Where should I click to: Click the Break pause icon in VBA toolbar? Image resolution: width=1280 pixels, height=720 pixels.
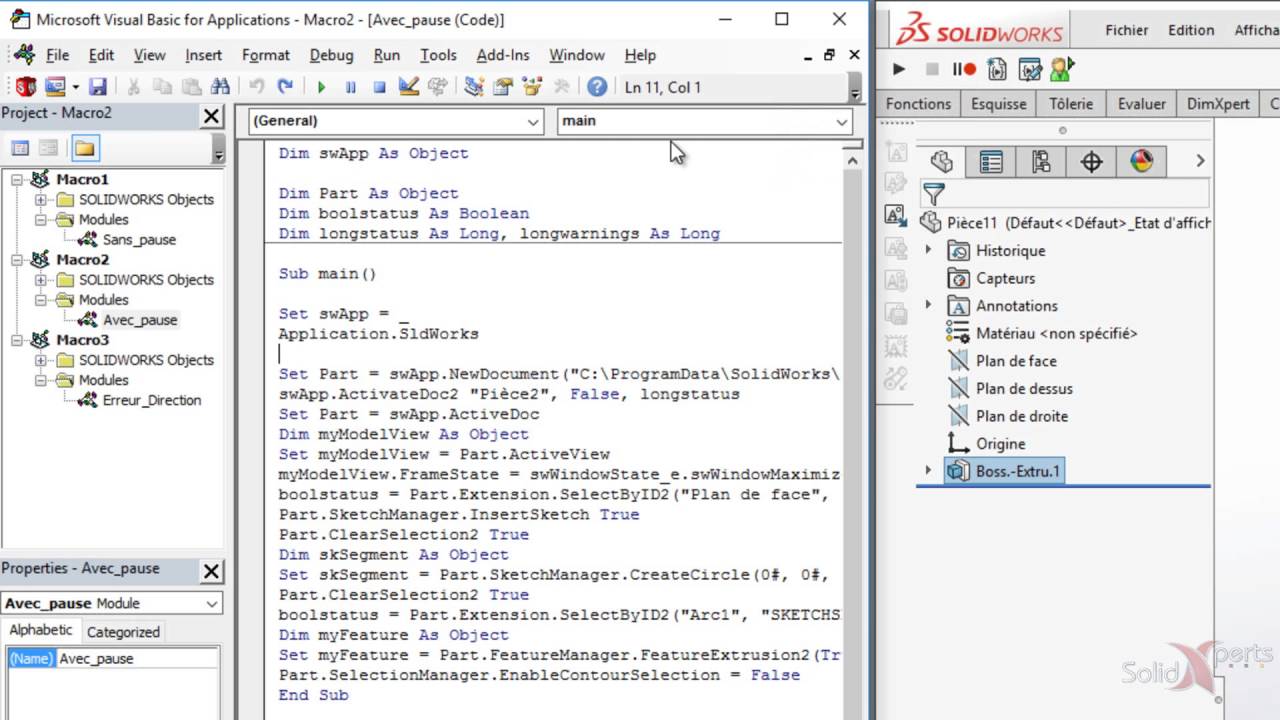pos(350,87)
